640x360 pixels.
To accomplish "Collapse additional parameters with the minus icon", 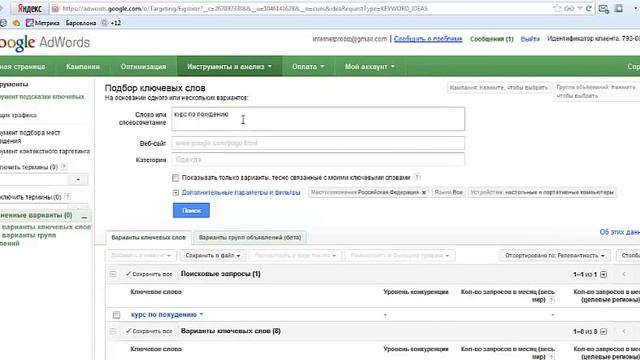I will point(176,193).
